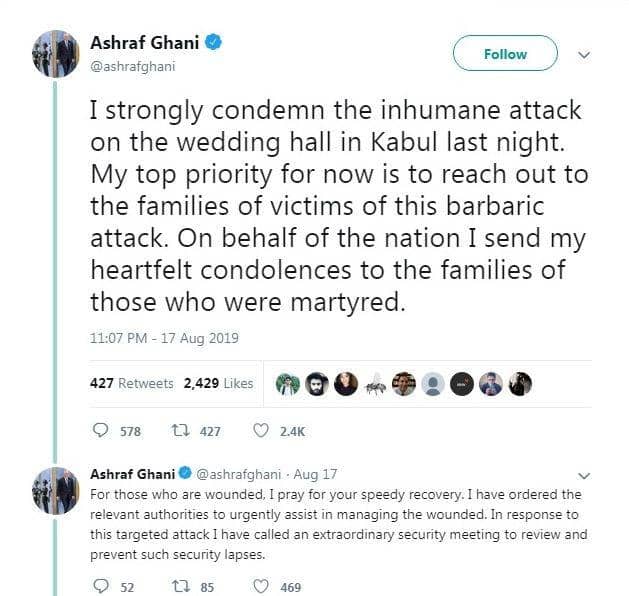Click the verified badge beside Ashraf Ghani header
This screenshot has height=596, width=629.
[x=214, y=43]
